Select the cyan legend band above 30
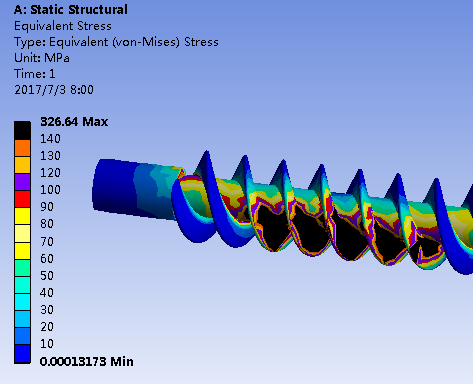 point(22,302)
